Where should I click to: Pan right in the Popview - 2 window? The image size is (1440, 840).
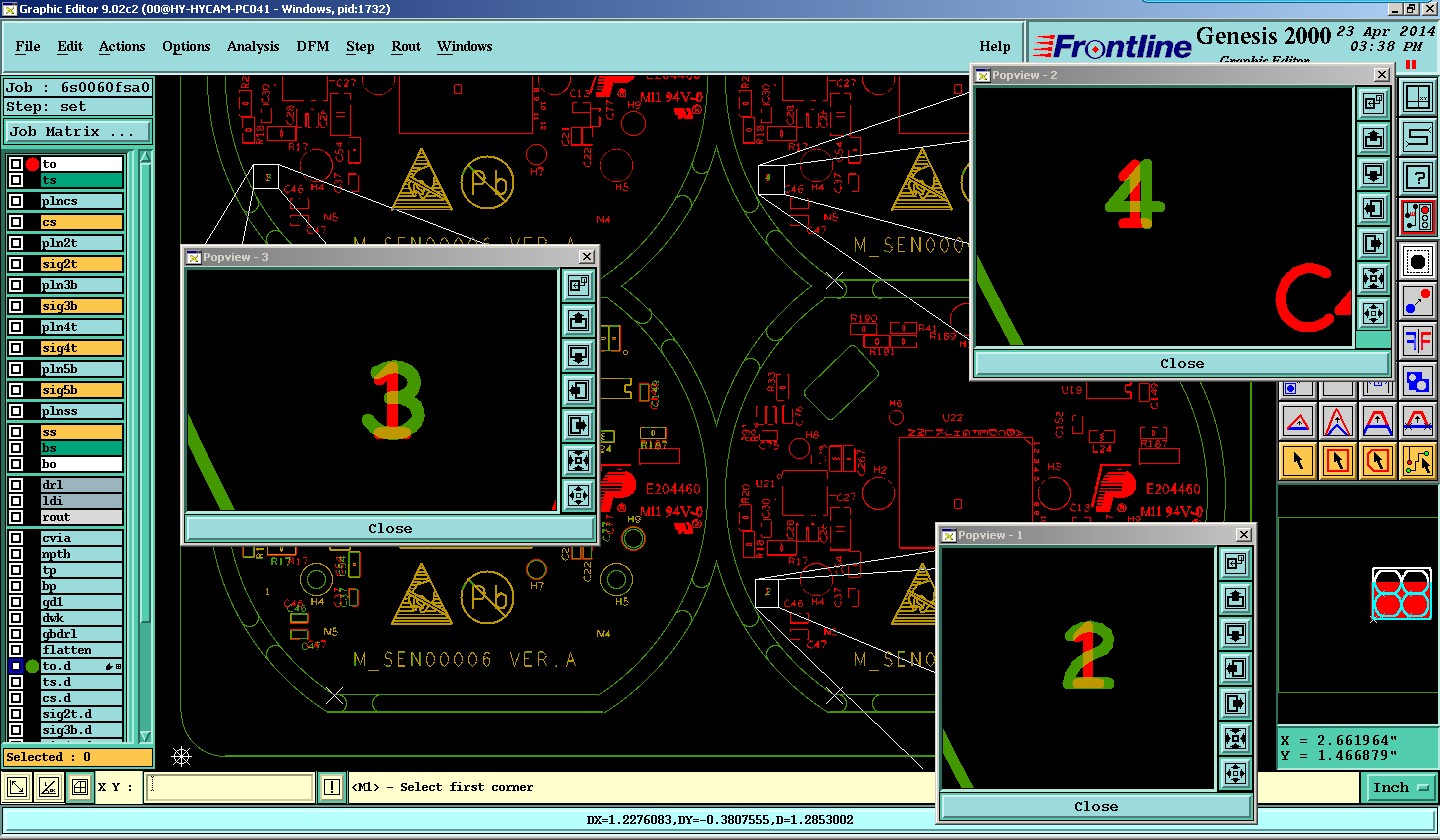click(x=1373, y=243)
